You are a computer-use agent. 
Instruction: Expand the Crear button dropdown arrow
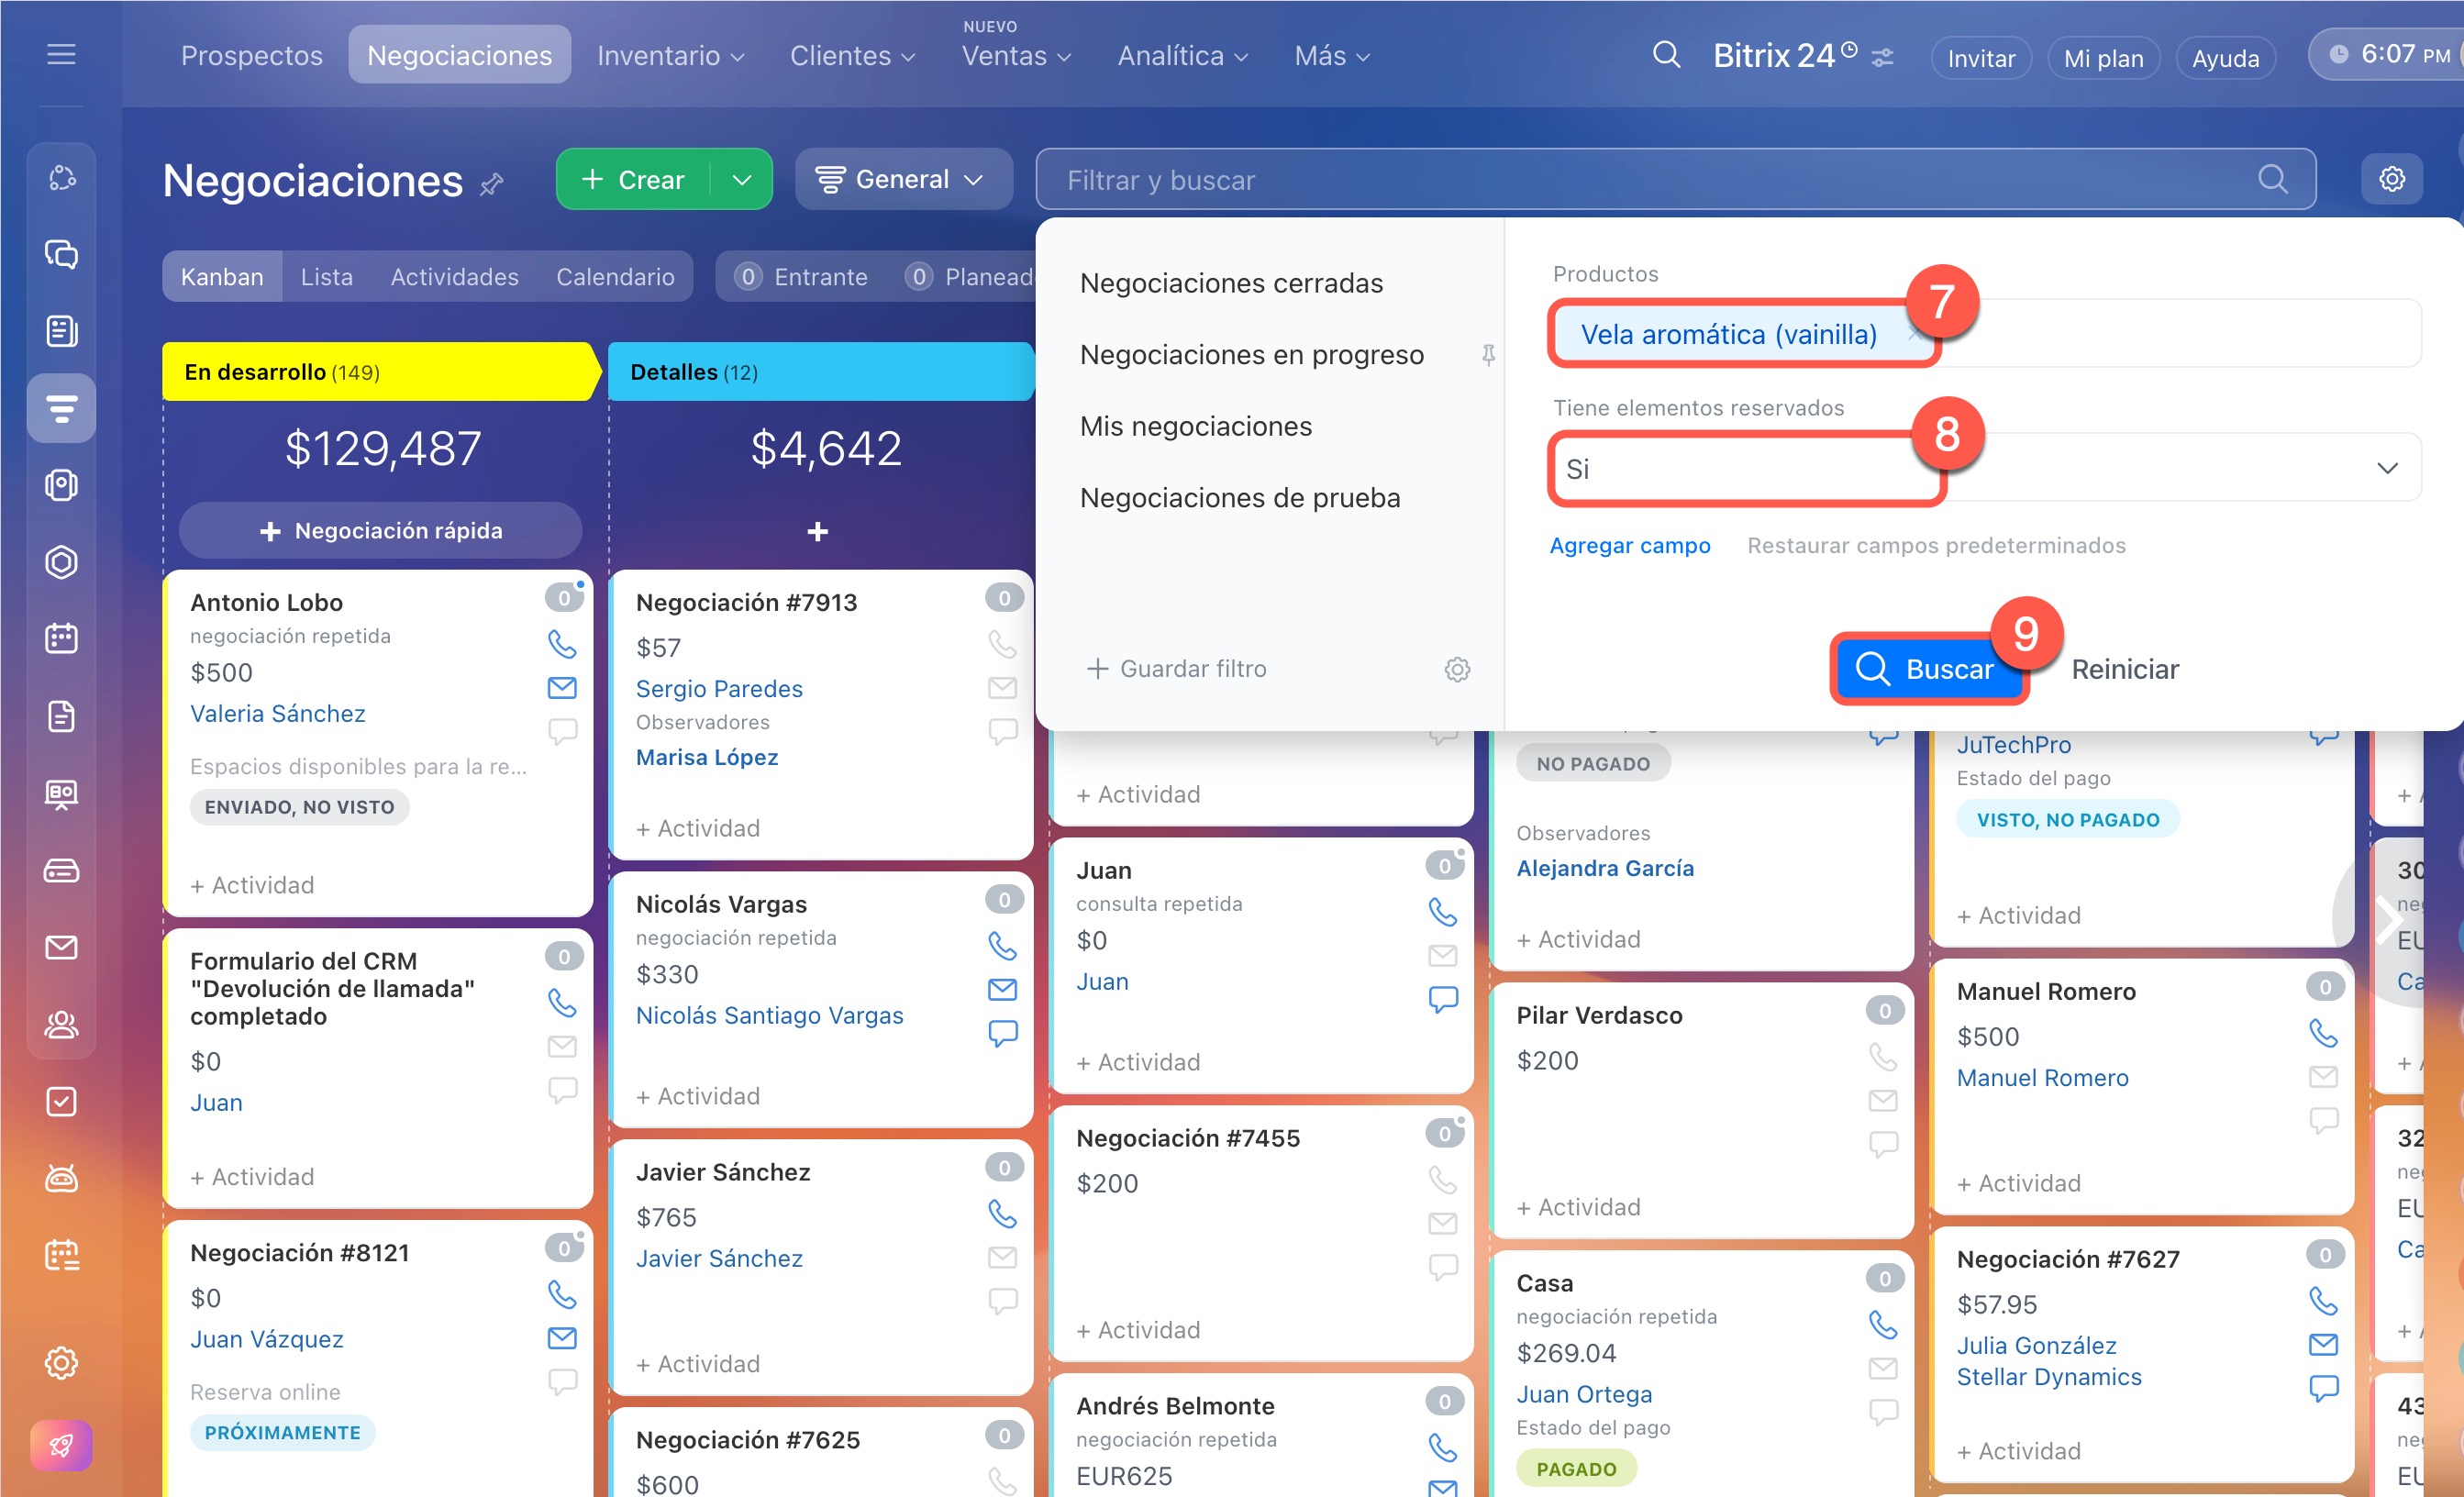tap(741, 180)
